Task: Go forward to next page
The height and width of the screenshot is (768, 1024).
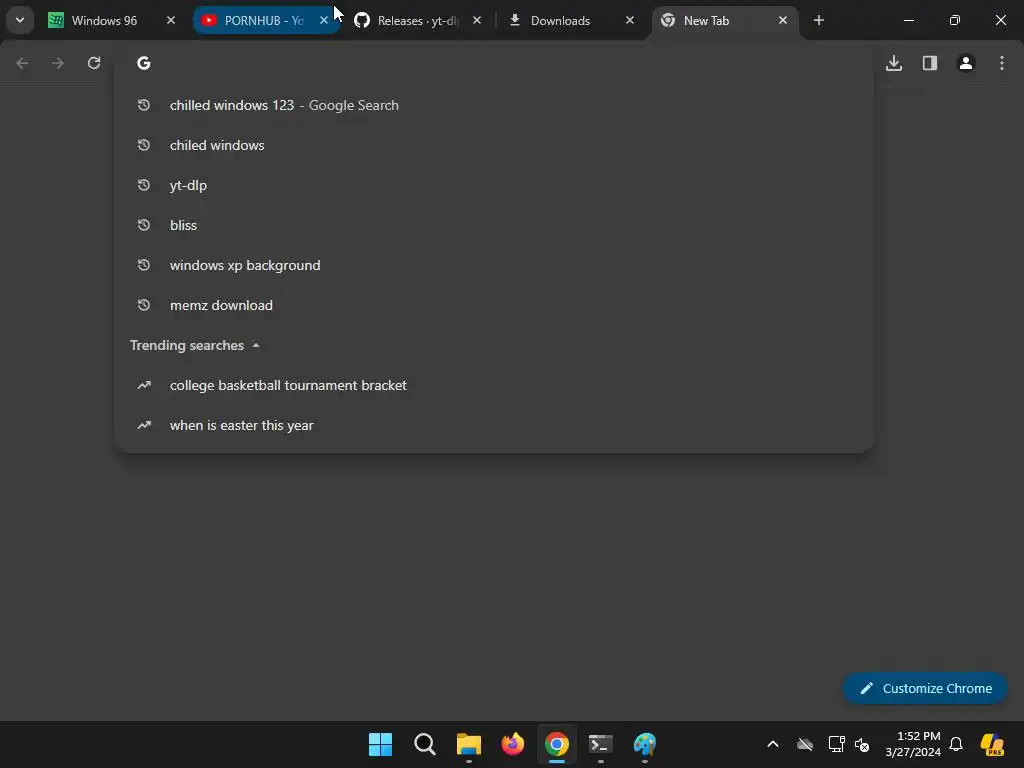Action: 58,63
